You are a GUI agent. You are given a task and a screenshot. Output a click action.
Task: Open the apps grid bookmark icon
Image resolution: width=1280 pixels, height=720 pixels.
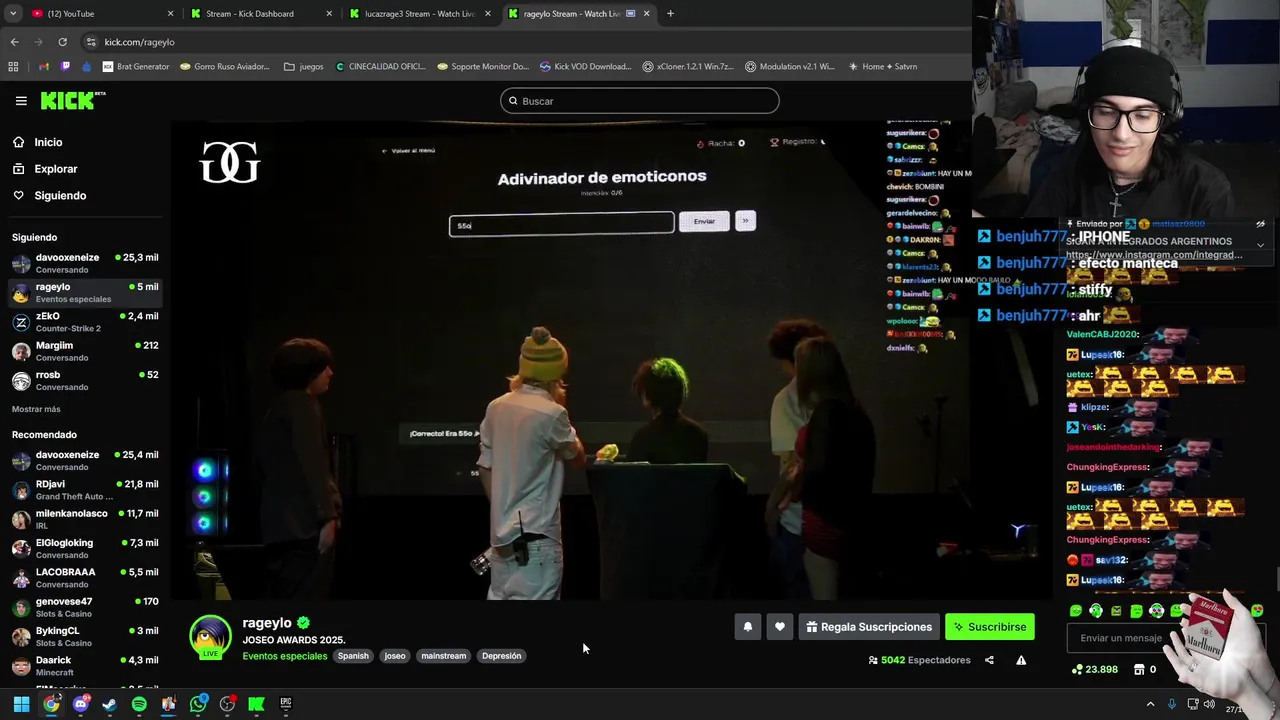[13, 67]
